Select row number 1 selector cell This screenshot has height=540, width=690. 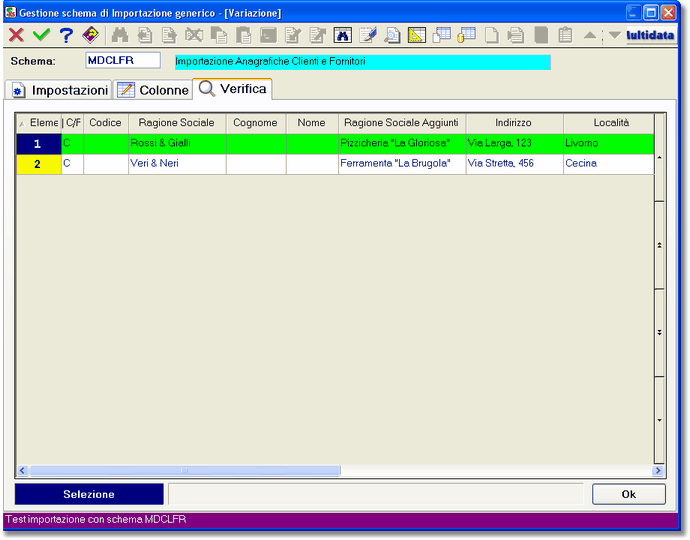[x=39, y=144]
